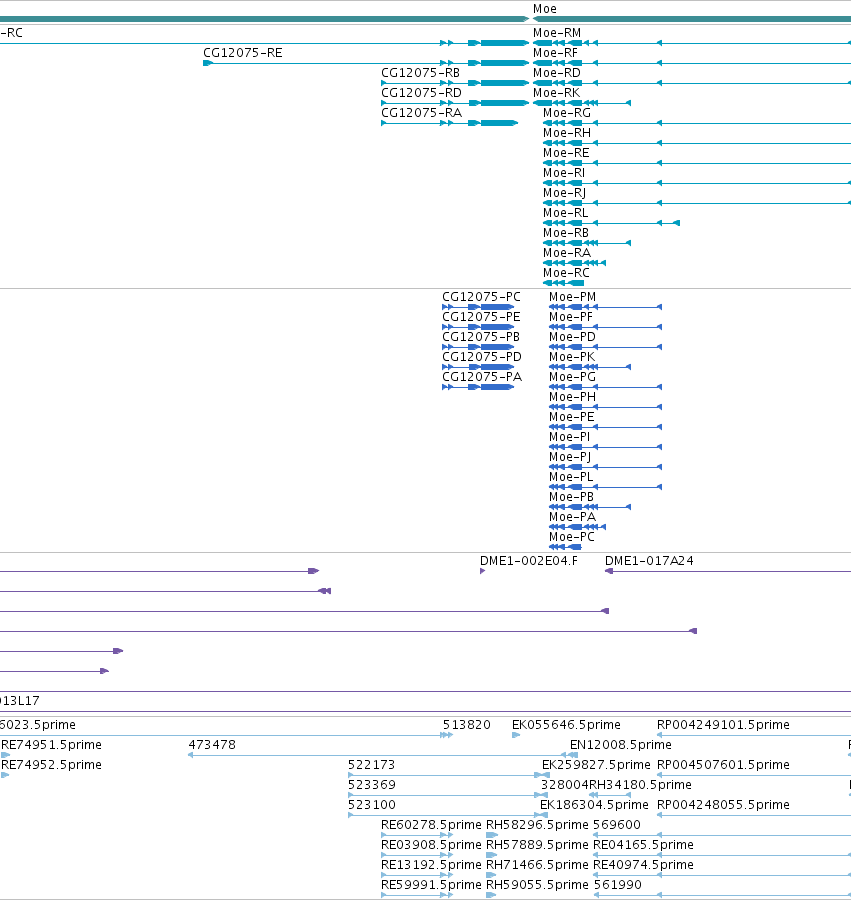The height and width of the screenshot is (900, 851).
Task: Select the Moe-PM protein label
Action: (x=573, y=297)
